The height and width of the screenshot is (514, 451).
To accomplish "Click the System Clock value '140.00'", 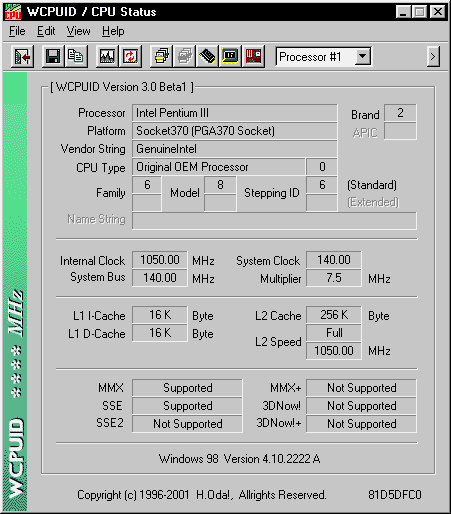I will 334,260.
